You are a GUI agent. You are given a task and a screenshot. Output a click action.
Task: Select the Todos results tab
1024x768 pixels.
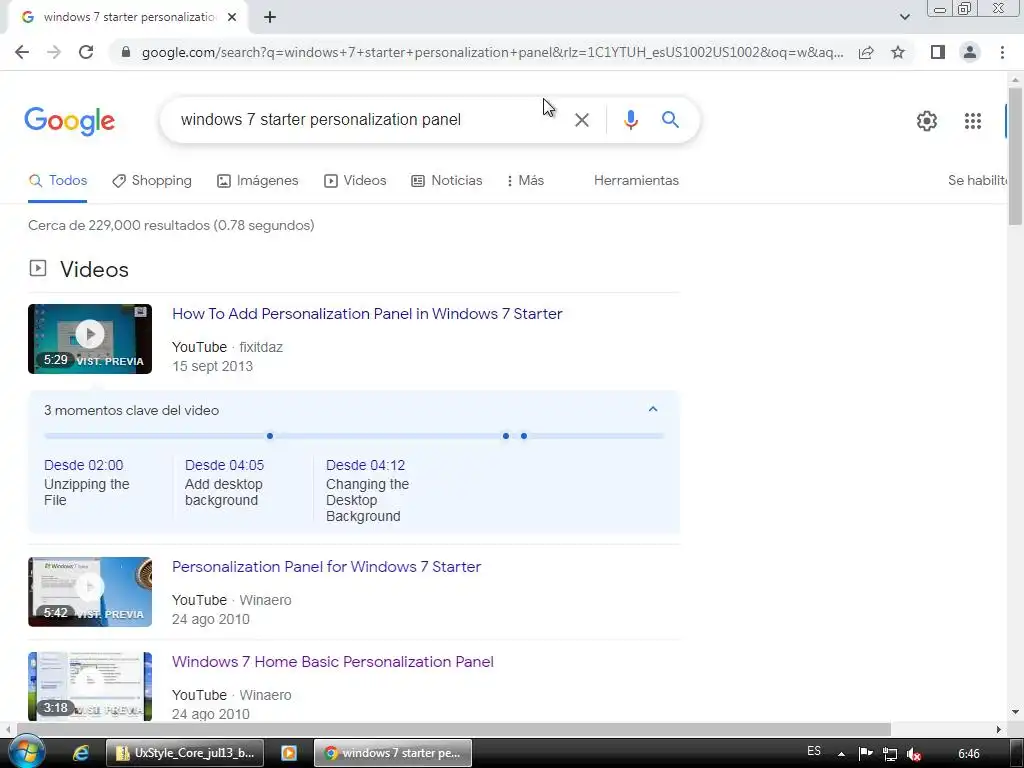57,181
